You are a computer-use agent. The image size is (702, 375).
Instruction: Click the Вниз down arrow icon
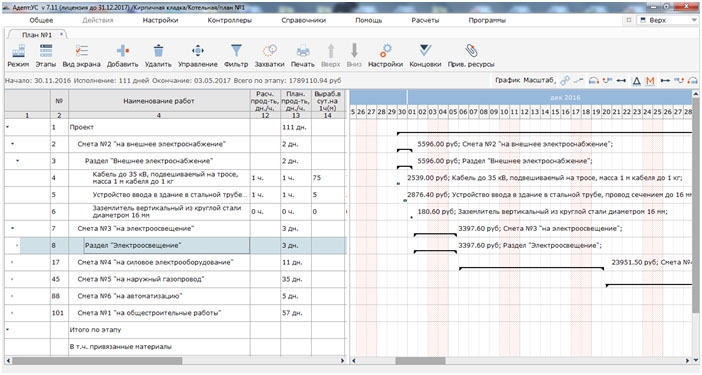click(x=354, y=51)
